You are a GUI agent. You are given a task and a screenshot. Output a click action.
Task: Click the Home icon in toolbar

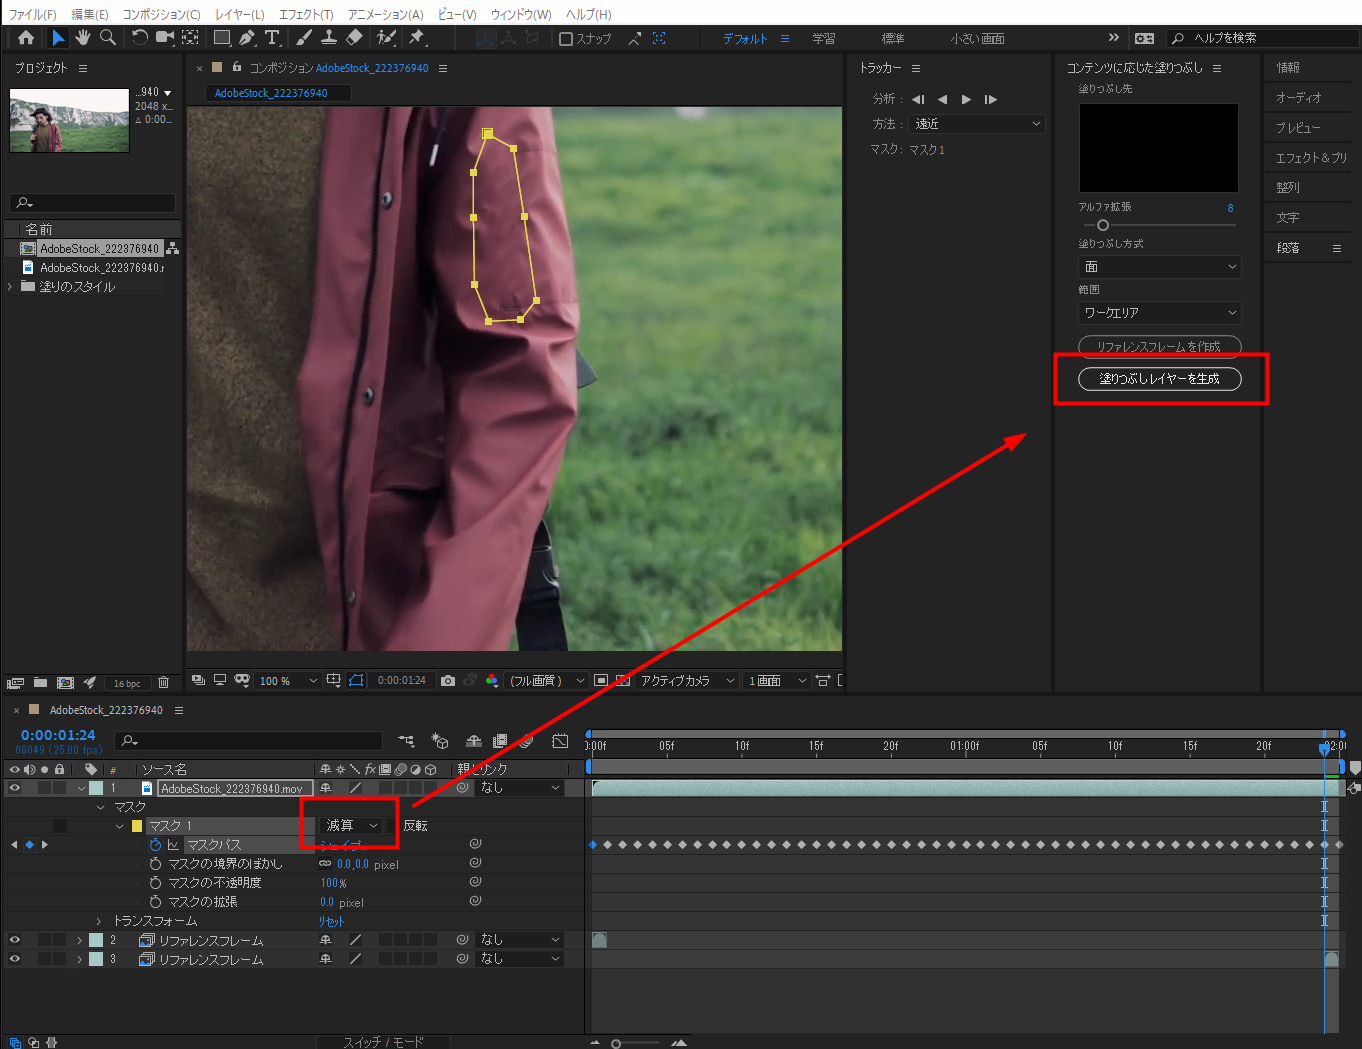26,38
